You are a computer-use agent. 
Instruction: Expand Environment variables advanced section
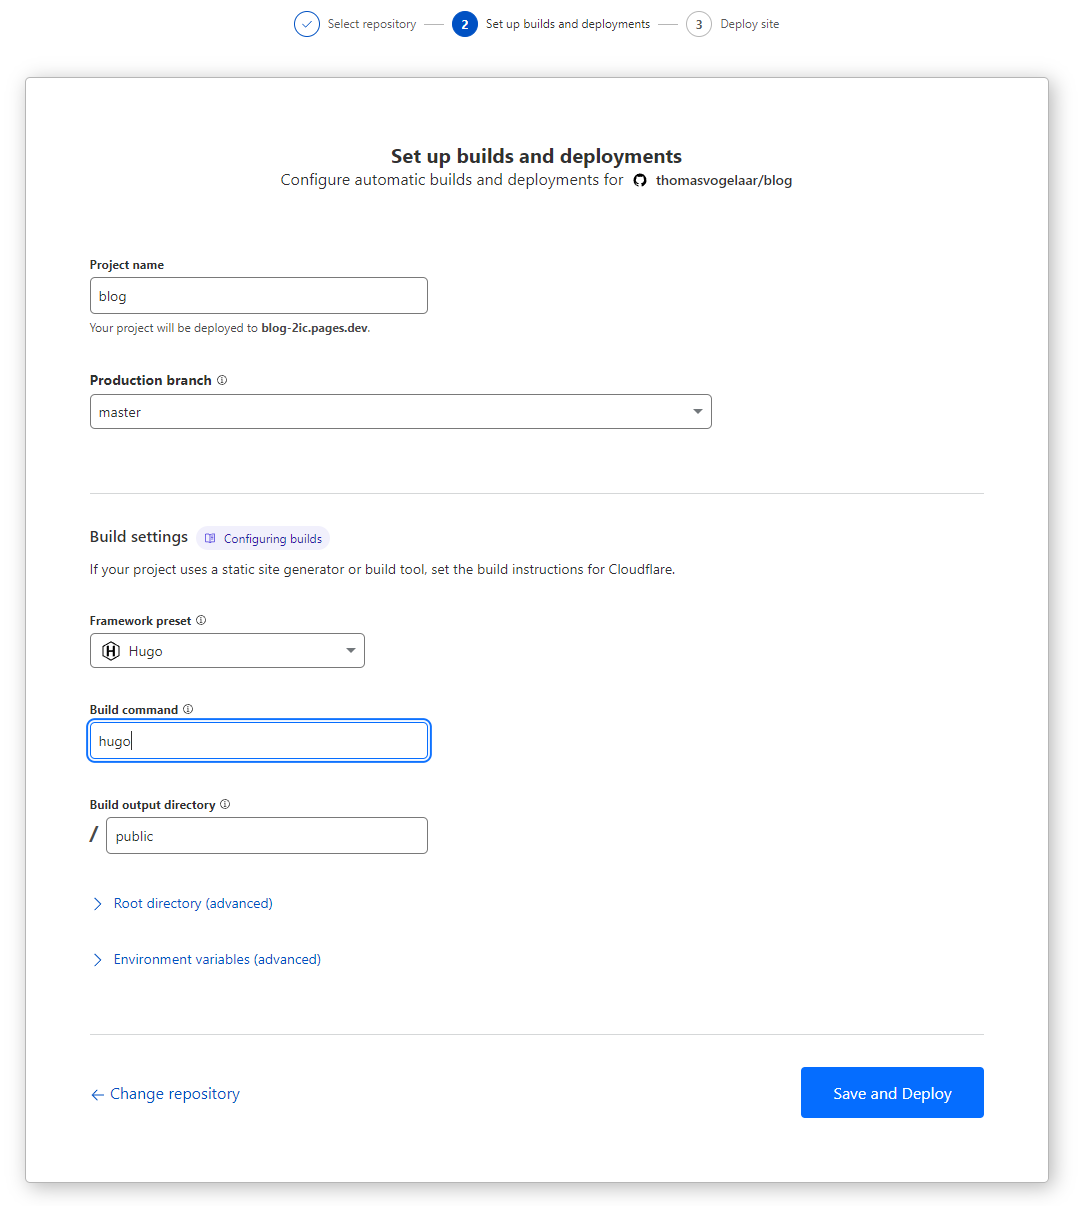tap(217, 959)
